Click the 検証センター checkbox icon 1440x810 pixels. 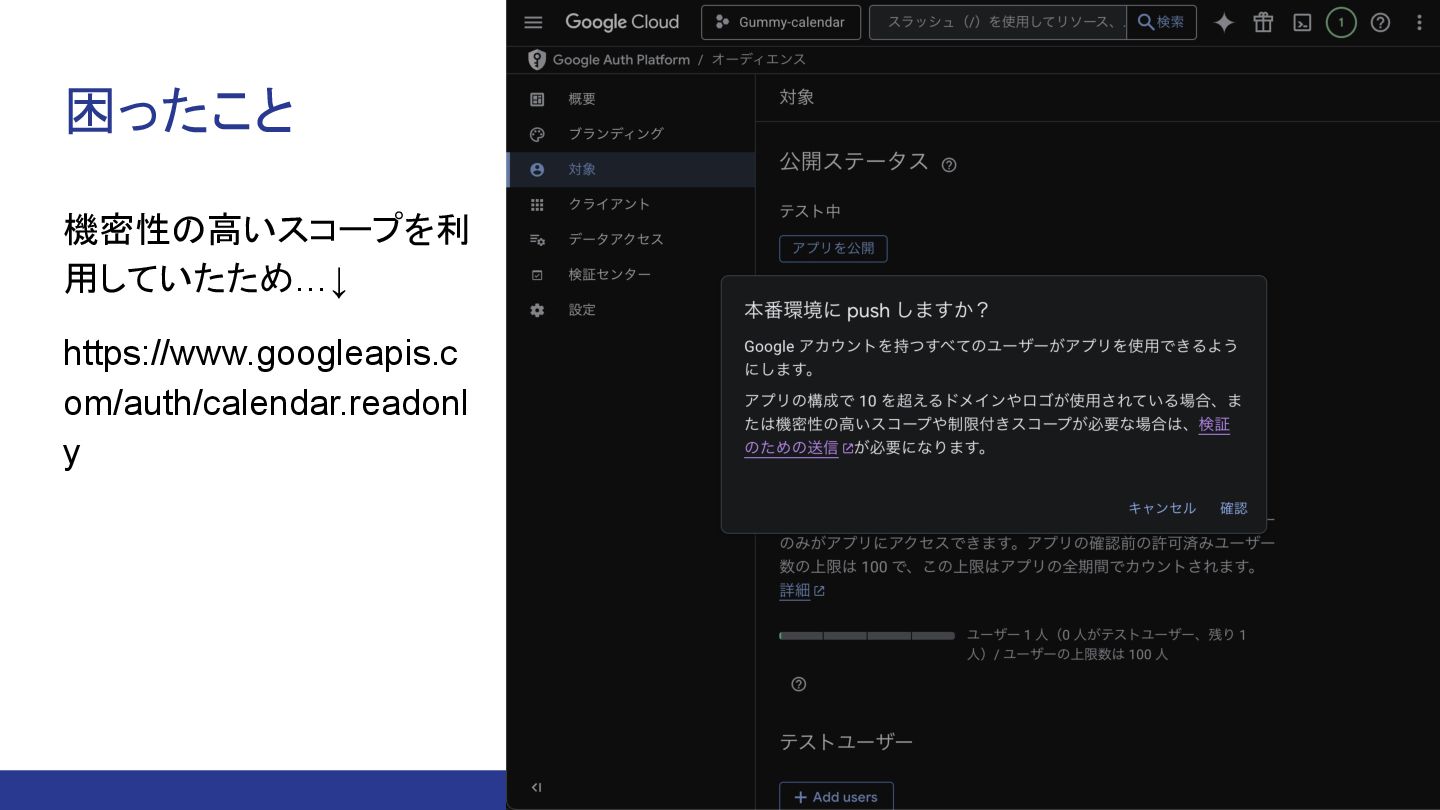(x=537, y=275)
